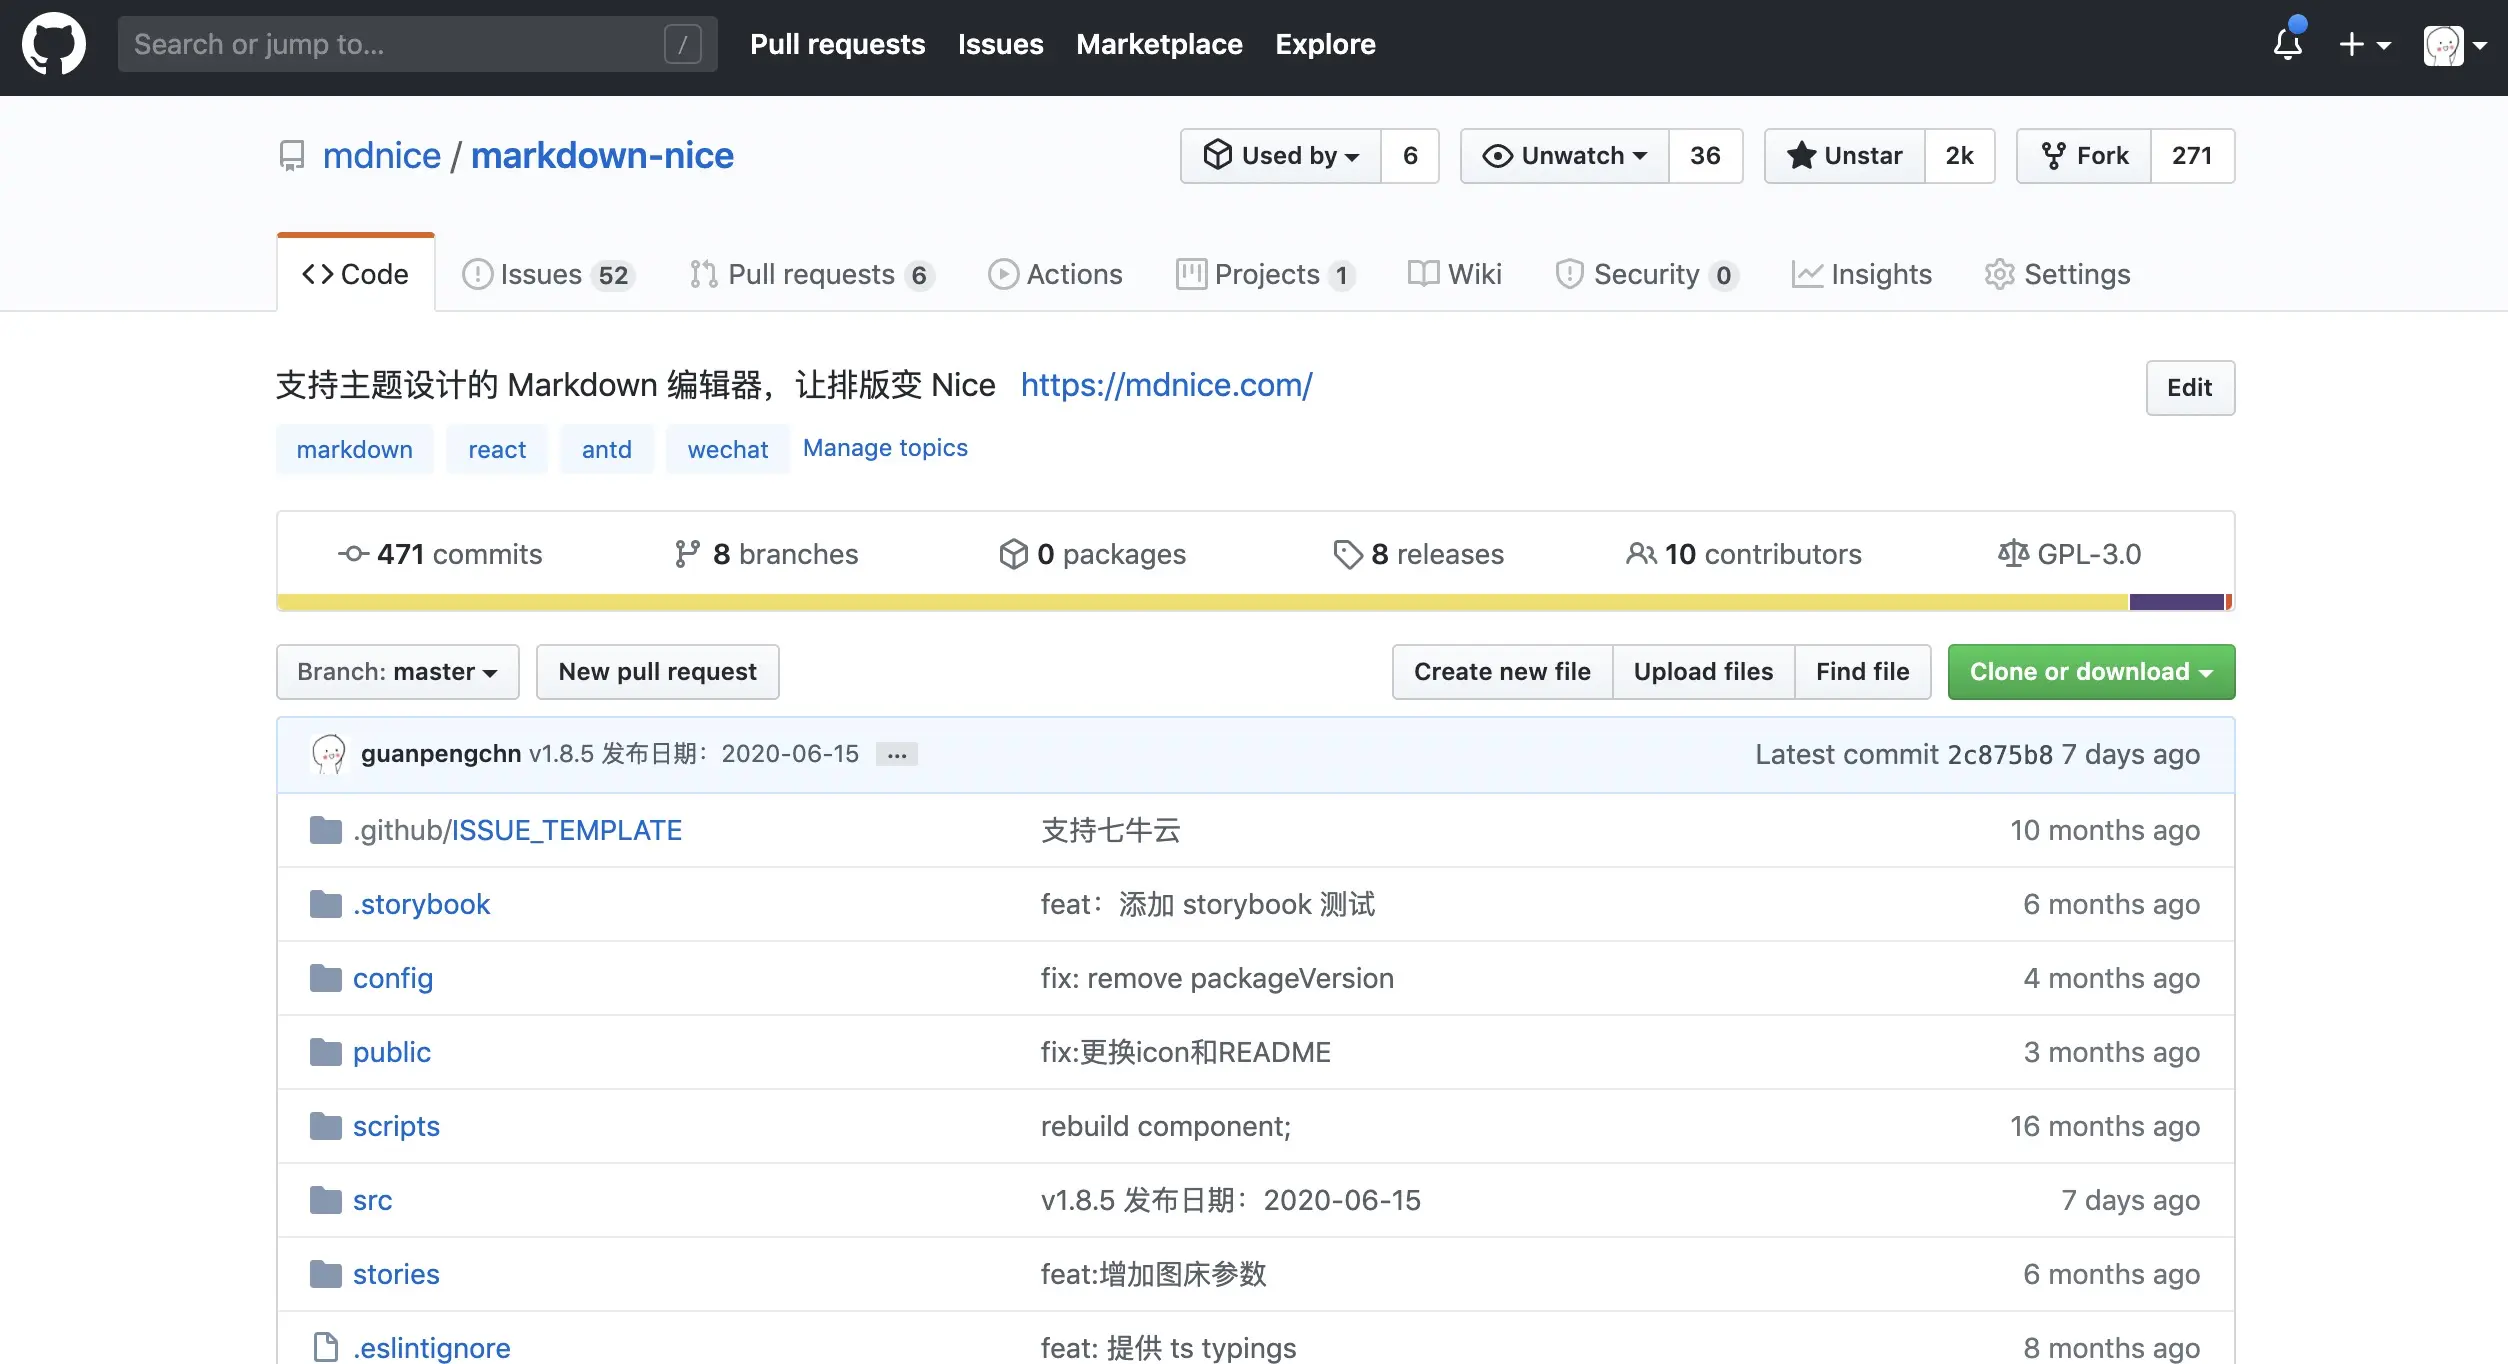Click the releases tag icon
2508x1364 pixels.
[1347, 554]
